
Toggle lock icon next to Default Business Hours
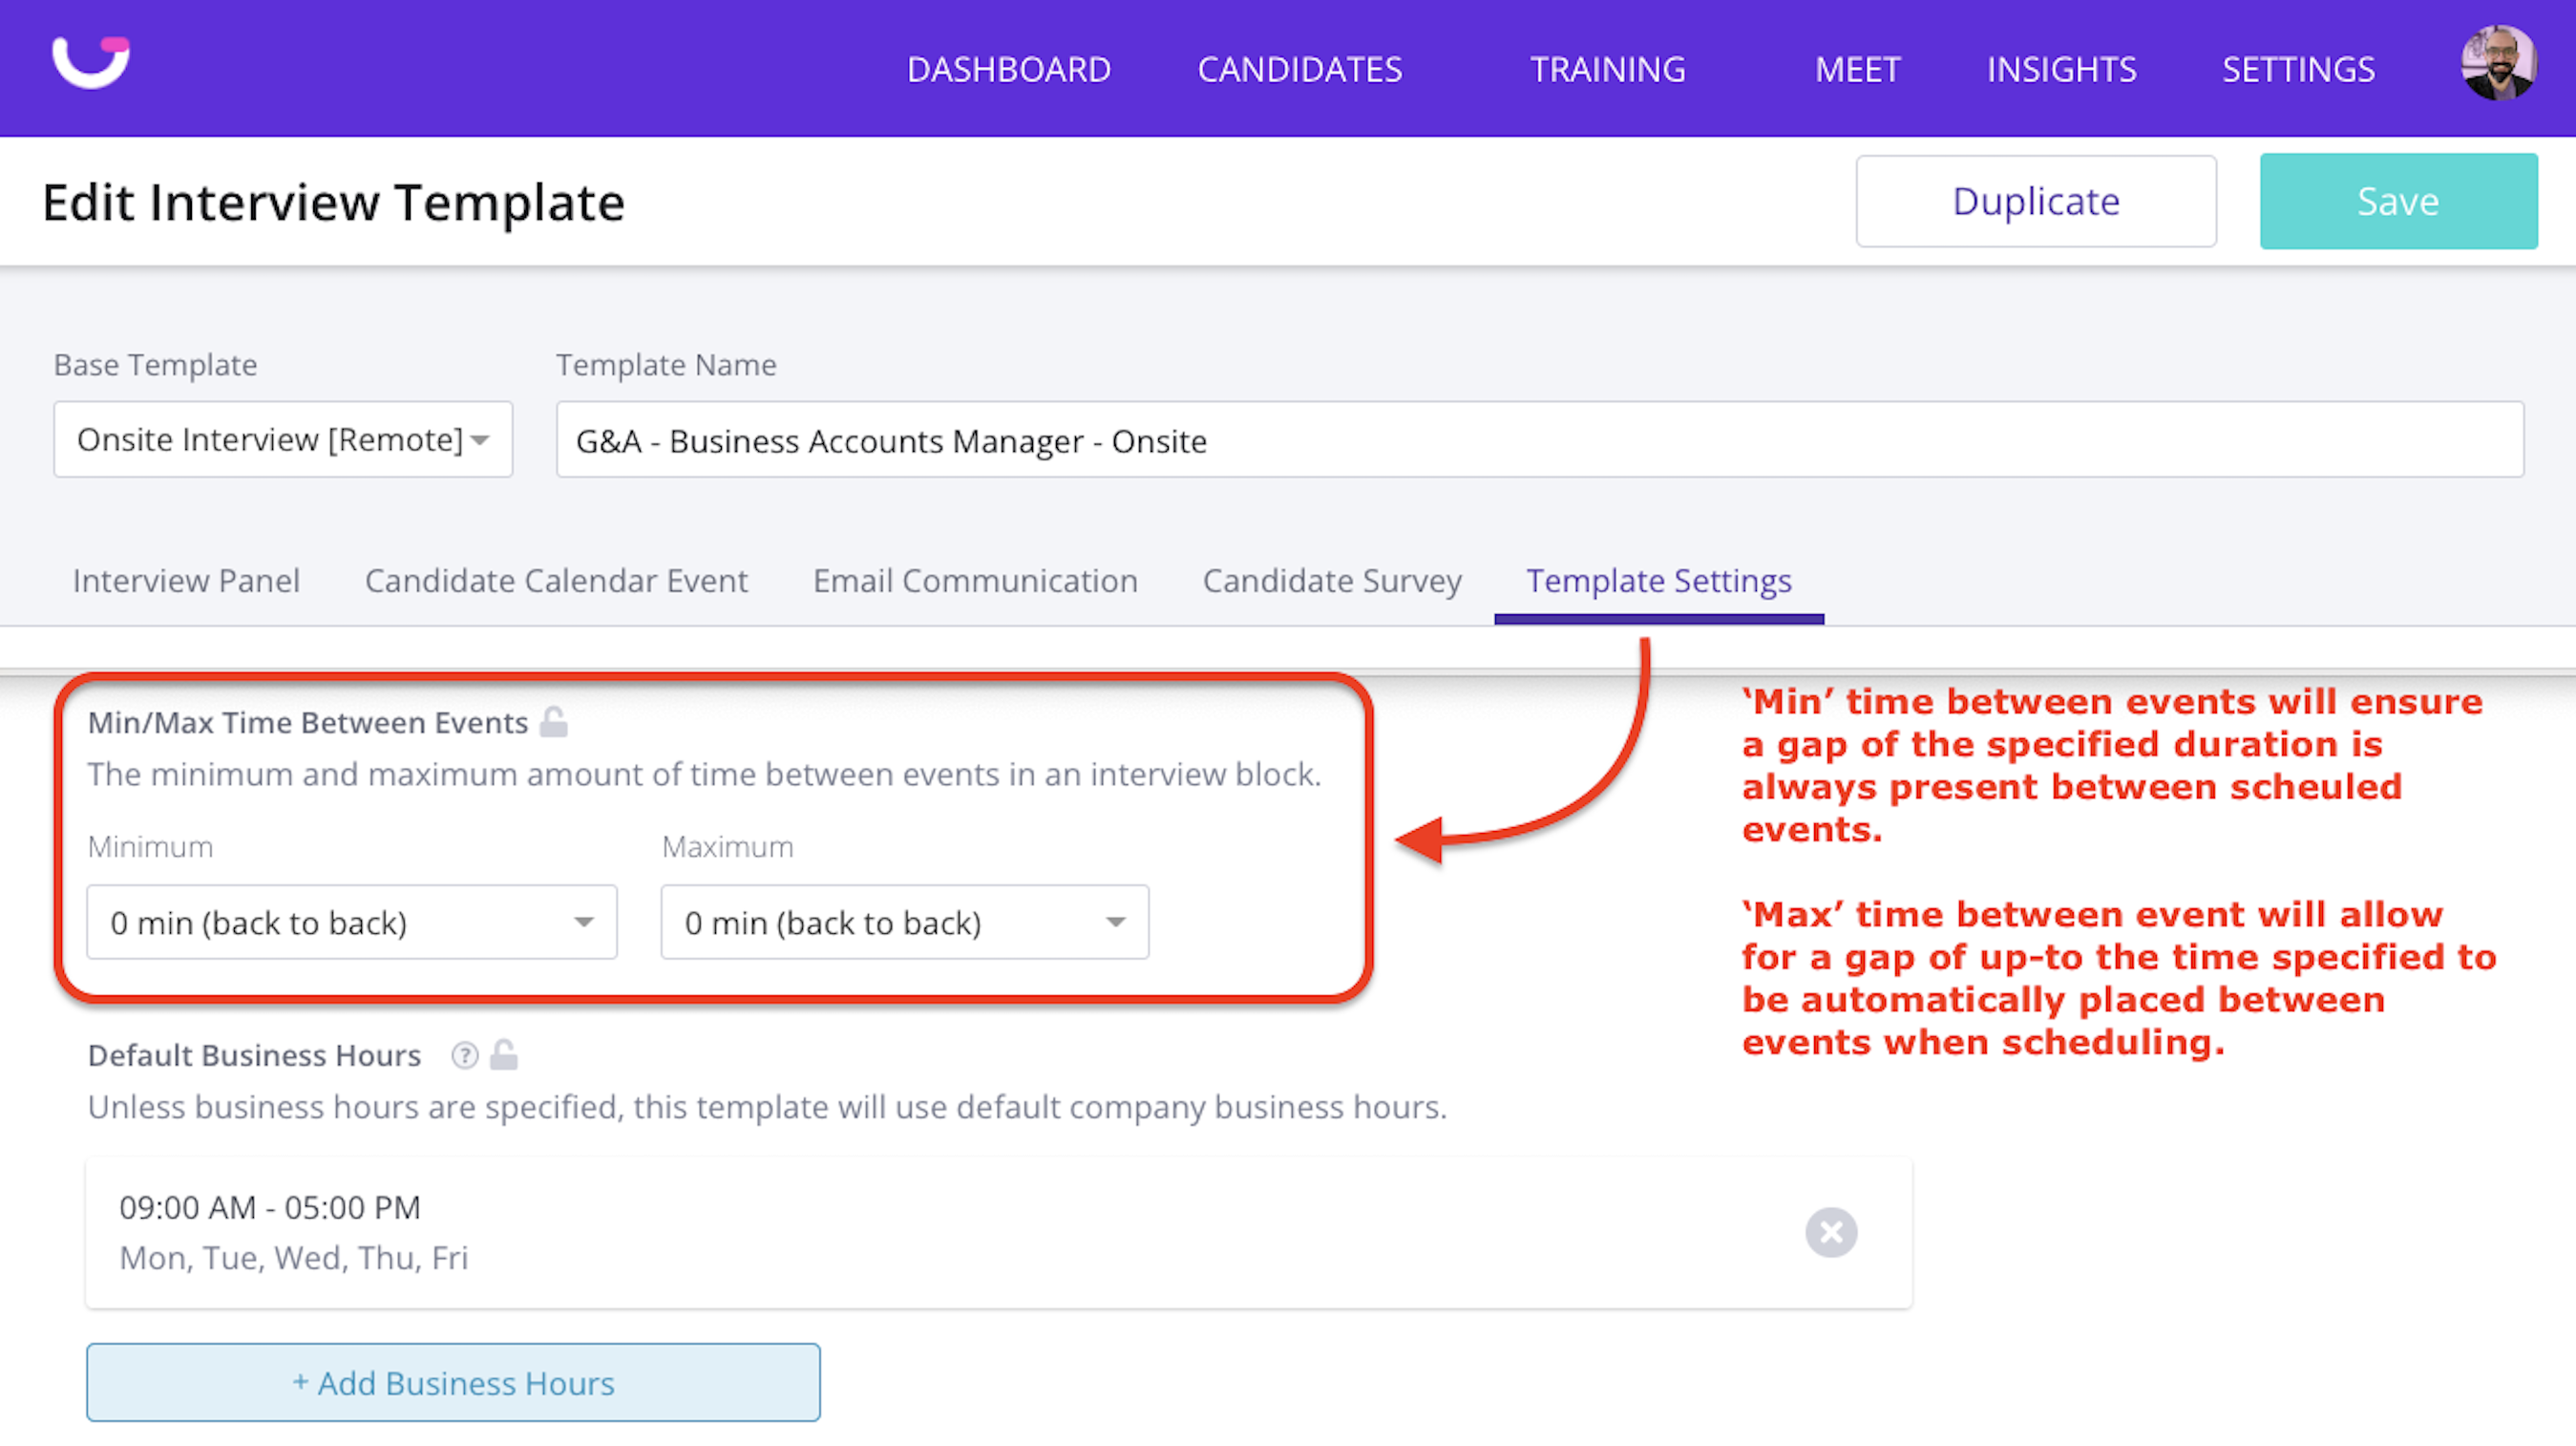504,1055
